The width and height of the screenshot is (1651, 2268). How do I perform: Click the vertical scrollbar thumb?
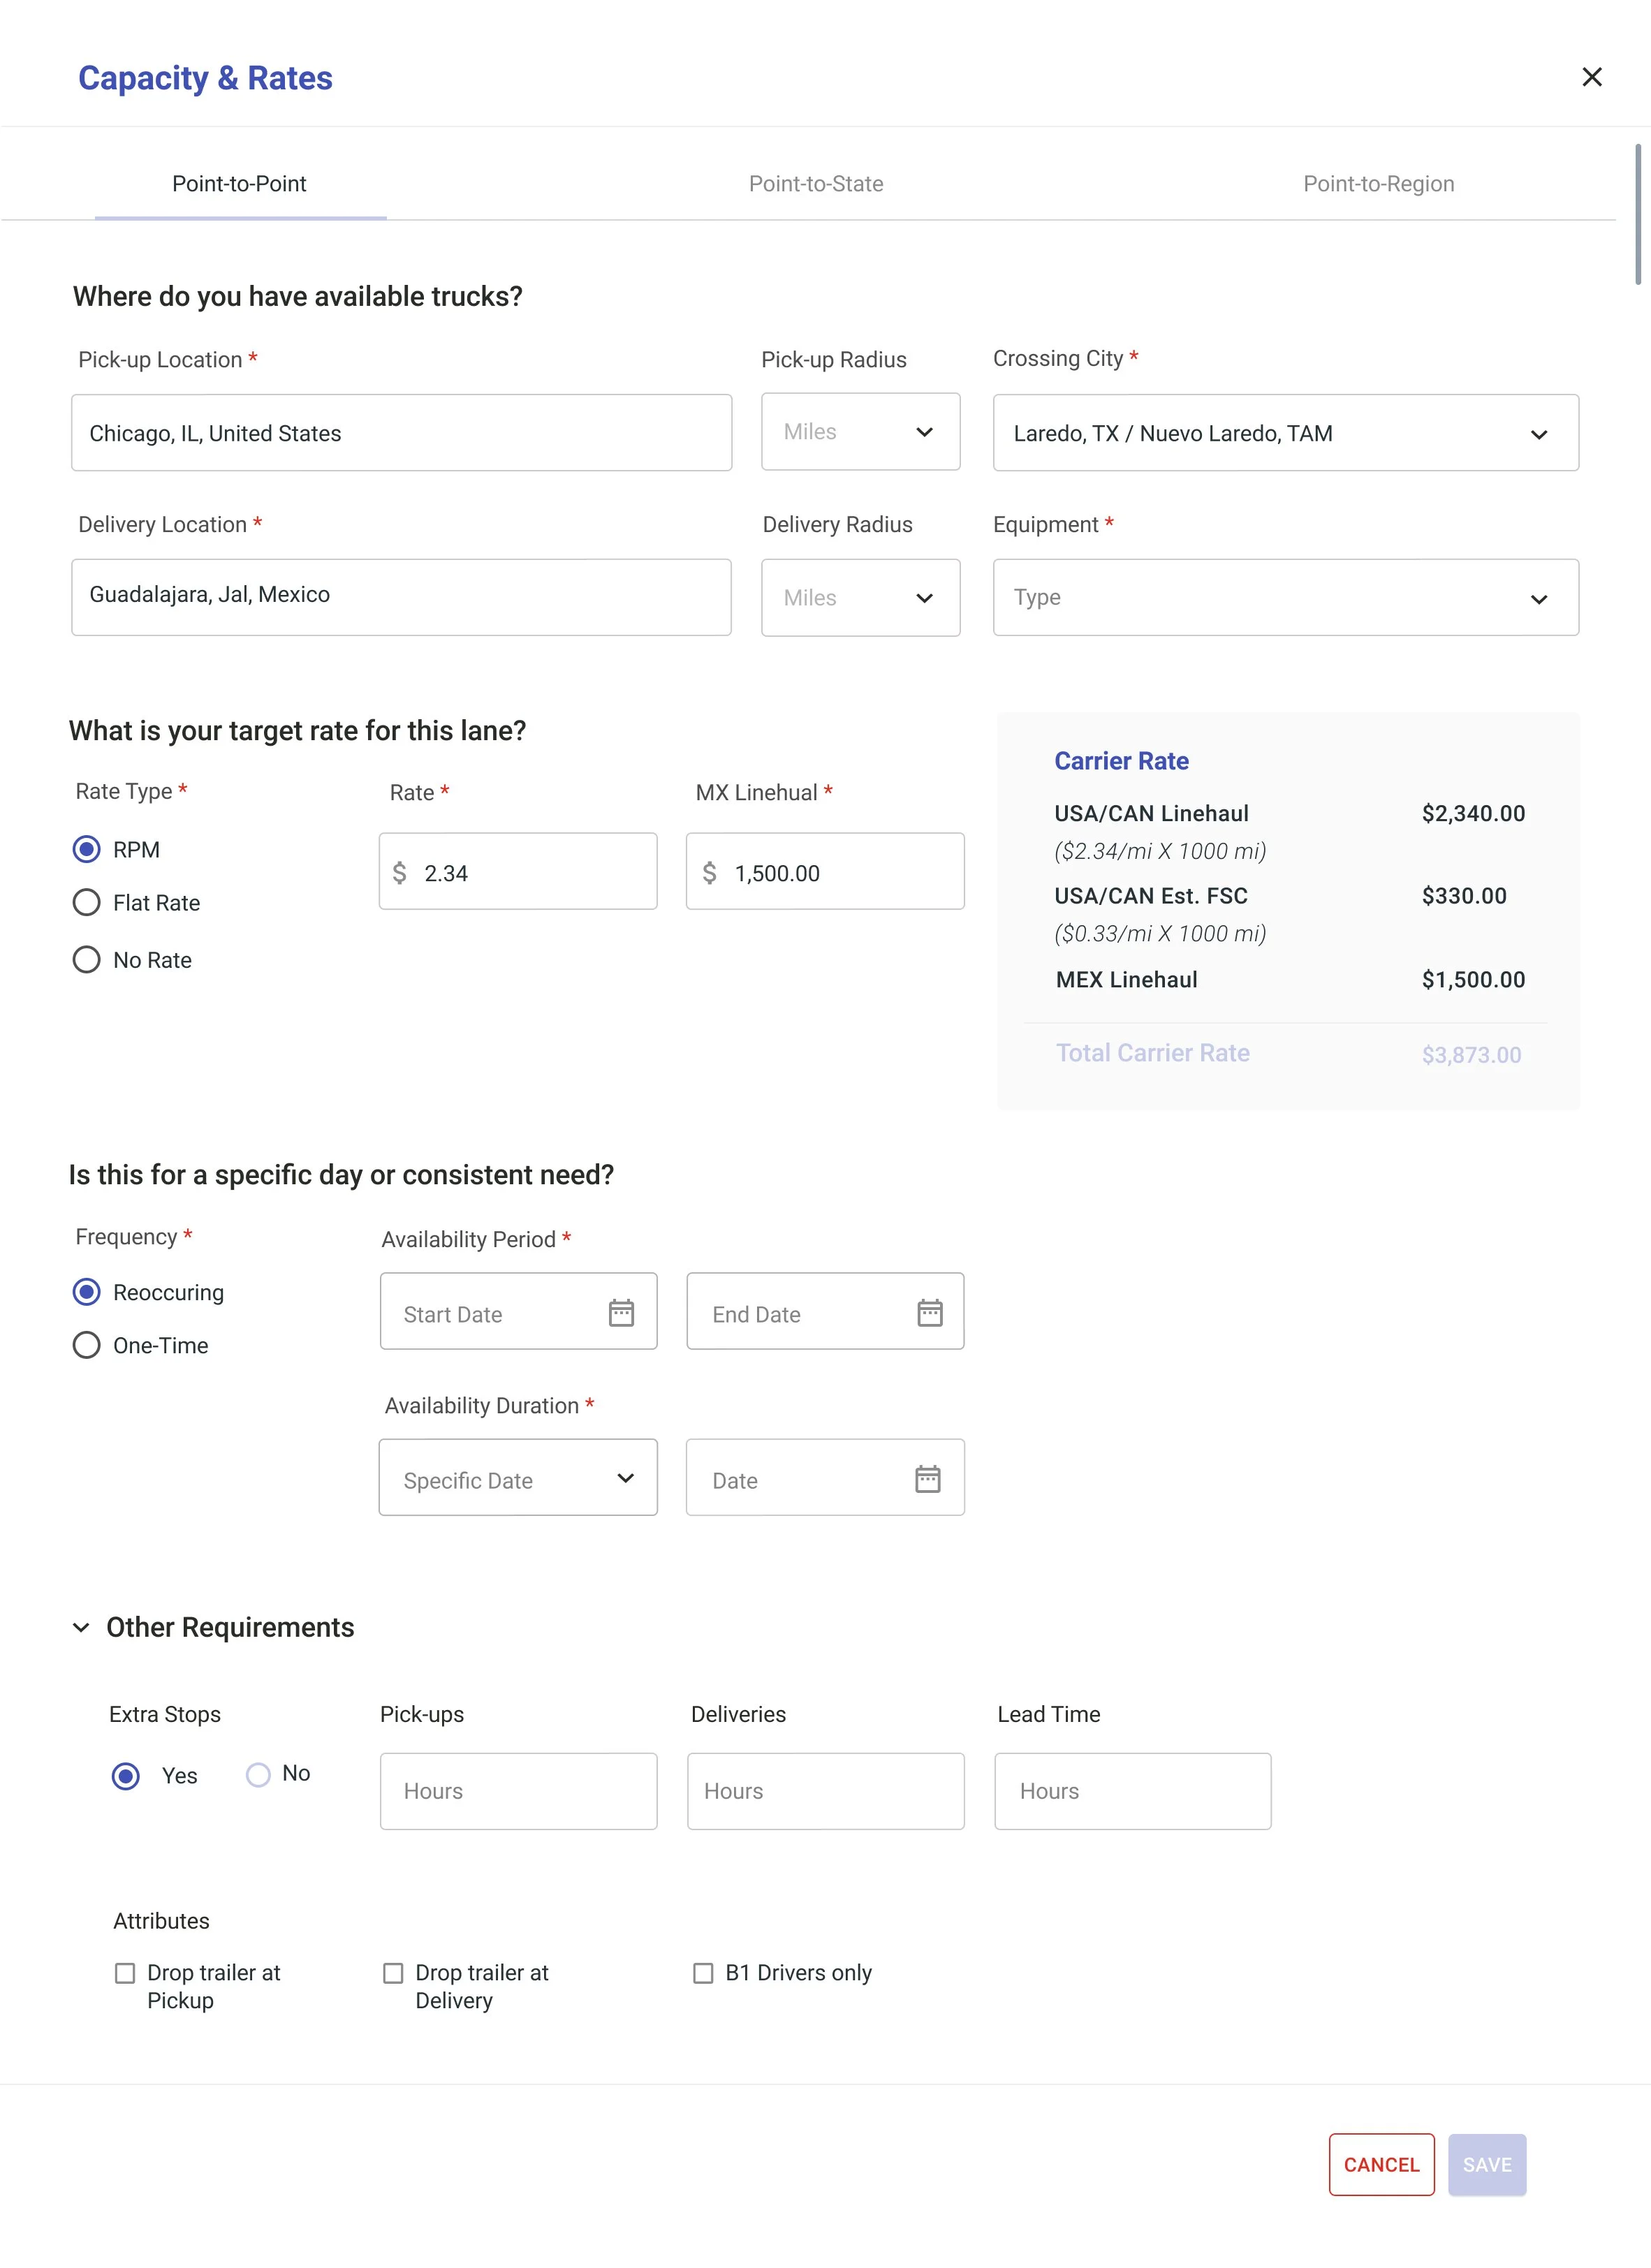tap(1637, 214)
